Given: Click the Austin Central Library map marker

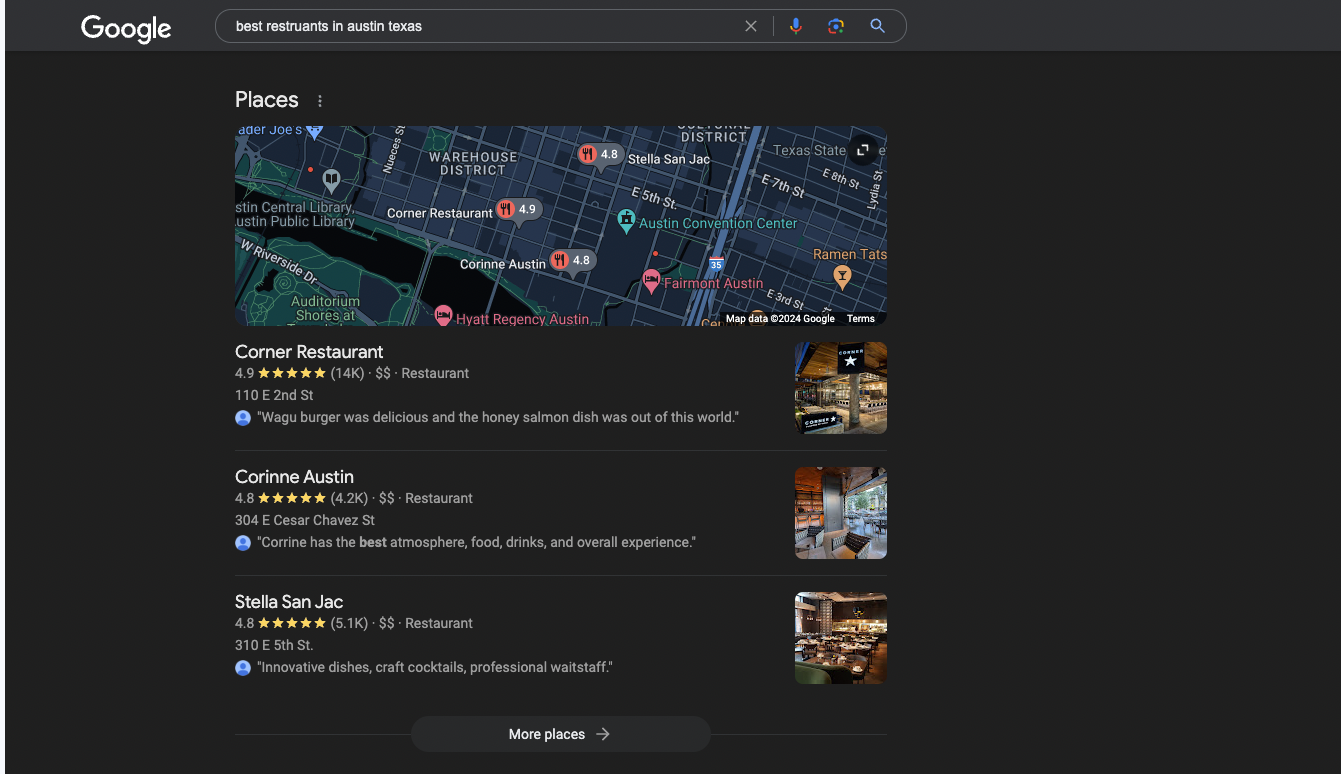Looking at the screenshot, I should click(x=332, y=181).
